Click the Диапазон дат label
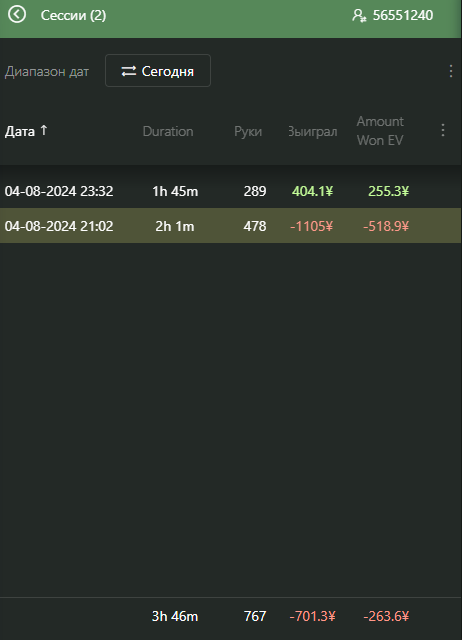This screenshot has width=462, height=640. click(47, 71)
